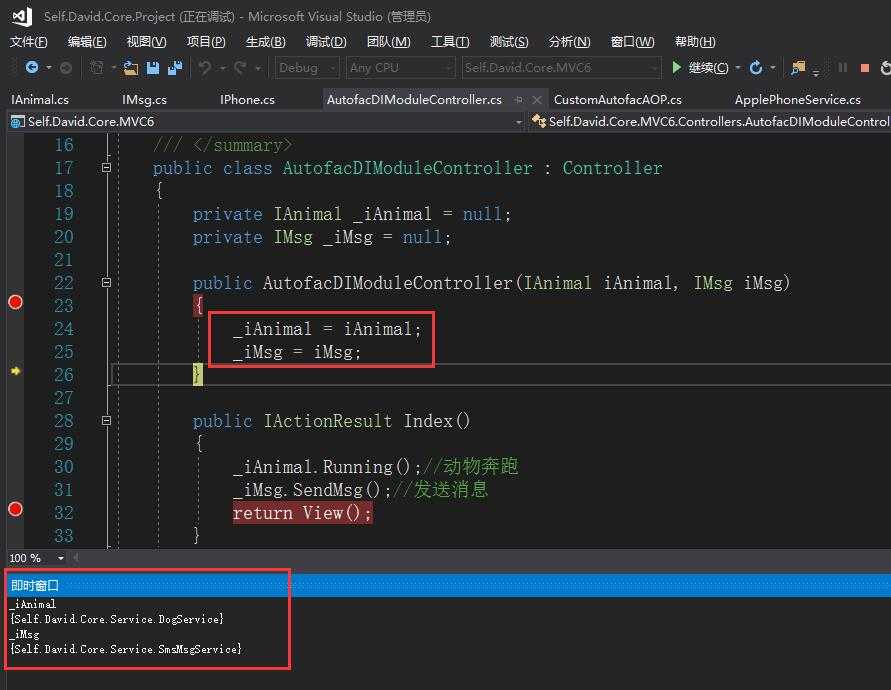The height and width of the screenshot is (690, 891).
Task: Open the Self.David.Core.MVC6 startup project dropdown
Action: 561,68
